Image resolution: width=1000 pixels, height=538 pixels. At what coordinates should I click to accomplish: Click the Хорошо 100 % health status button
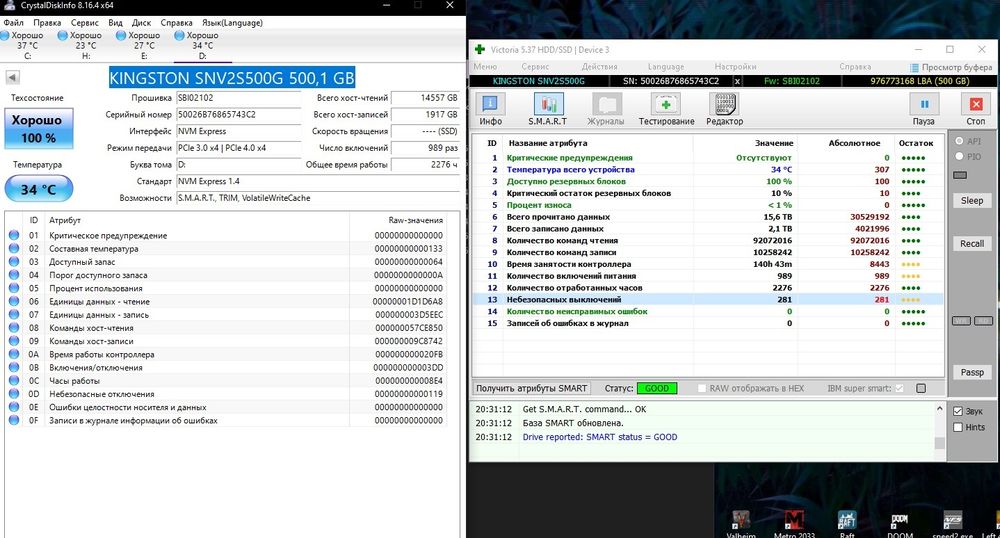[39, 128]
